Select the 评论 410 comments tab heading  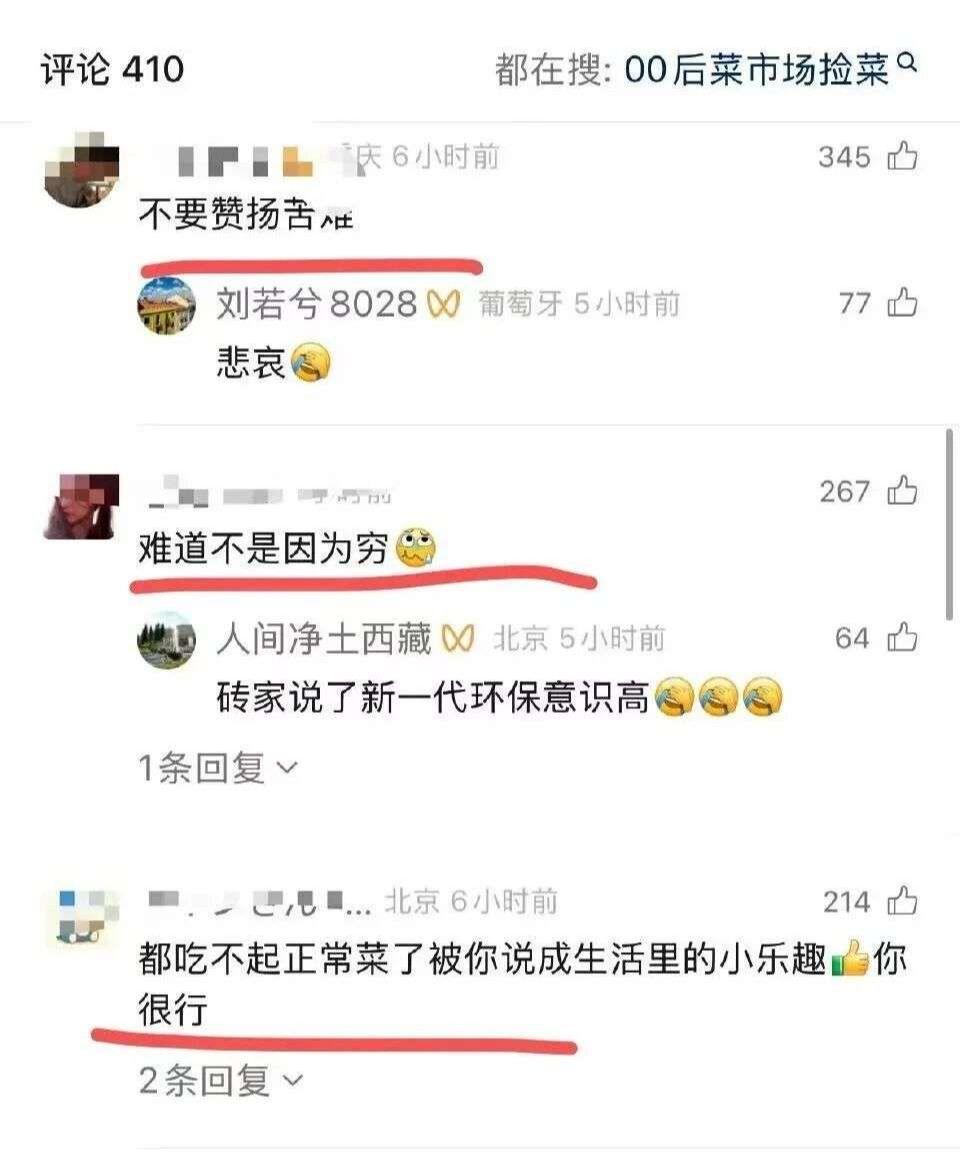click(112, 69)
